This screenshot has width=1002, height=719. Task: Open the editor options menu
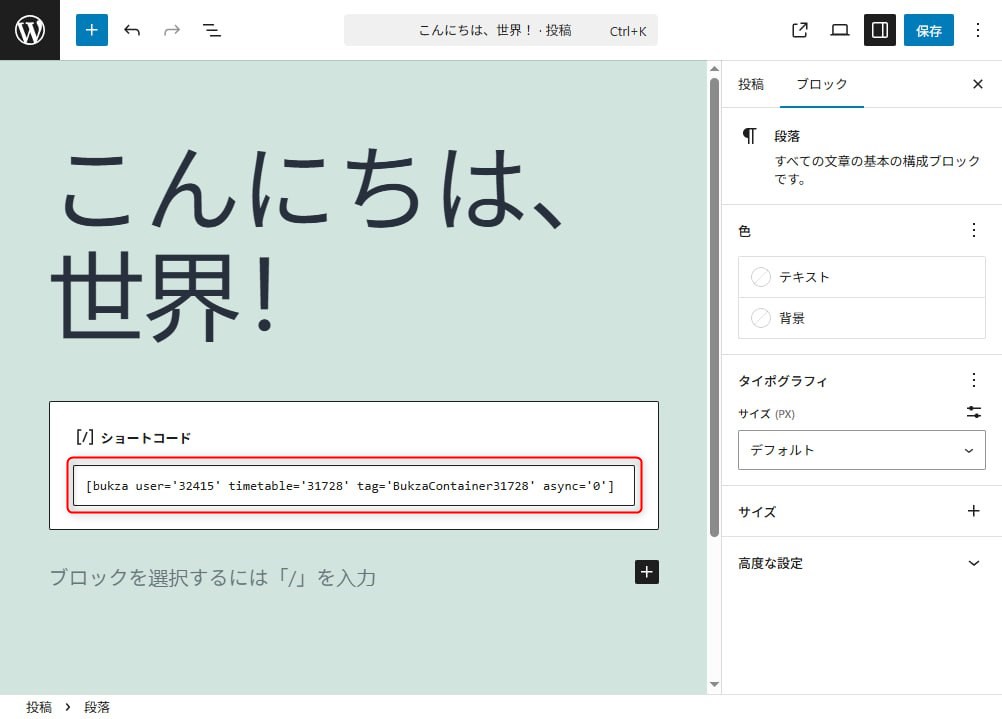tap(978, 30)
